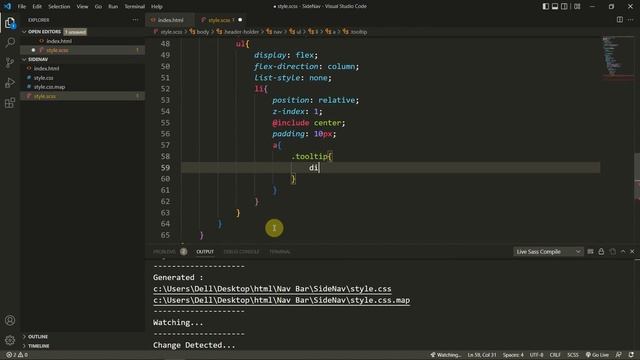This screenshot has width=640, height=360.
Task: Open the notifications bell in the status bar
Action: [x=631, y=355]
